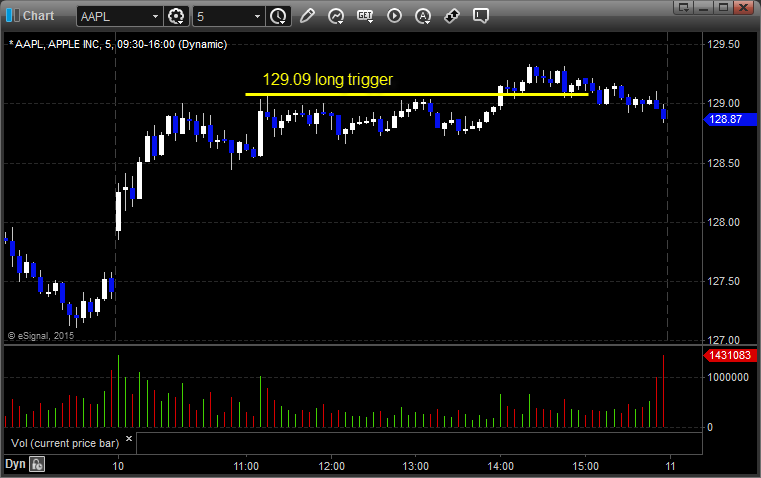Click the 129.50 price axis label
The height and width of the screenshot is (478, 761).
(724, 45)
